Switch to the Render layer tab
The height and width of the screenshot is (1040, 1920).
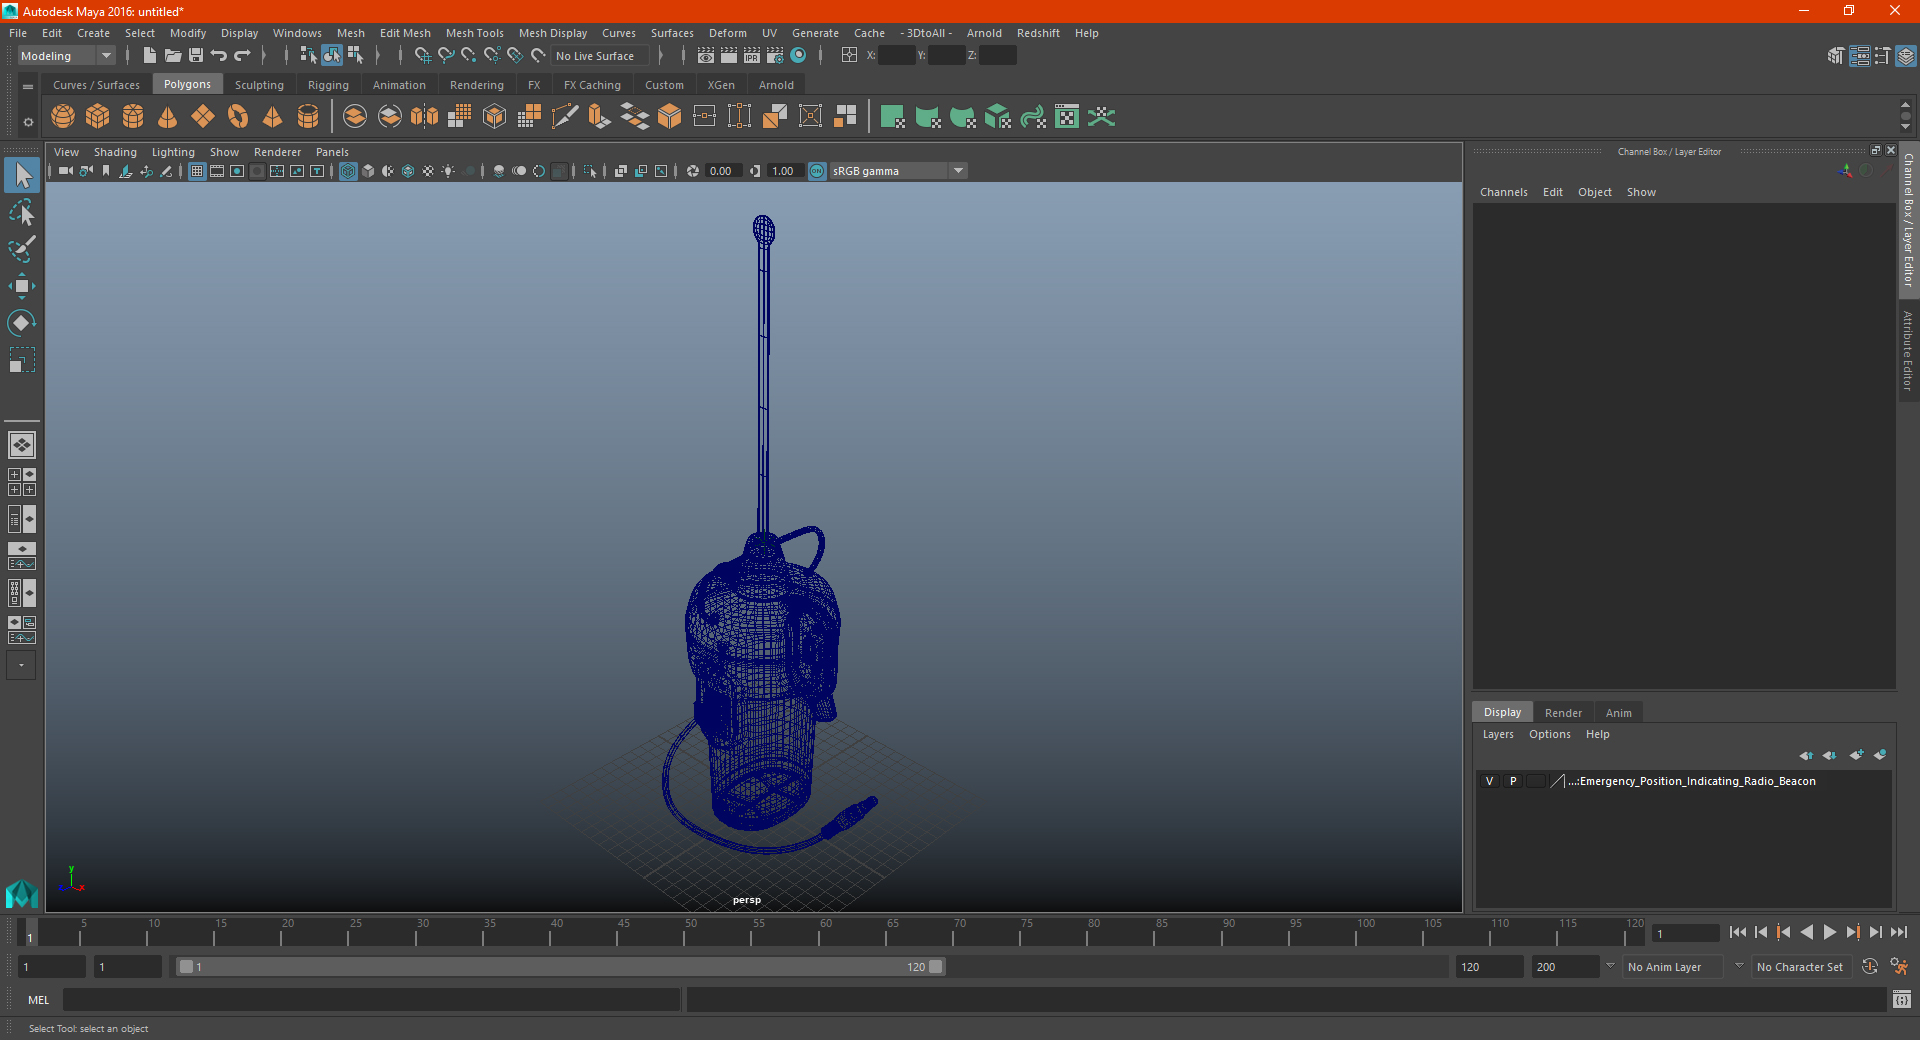[1563, 713]
